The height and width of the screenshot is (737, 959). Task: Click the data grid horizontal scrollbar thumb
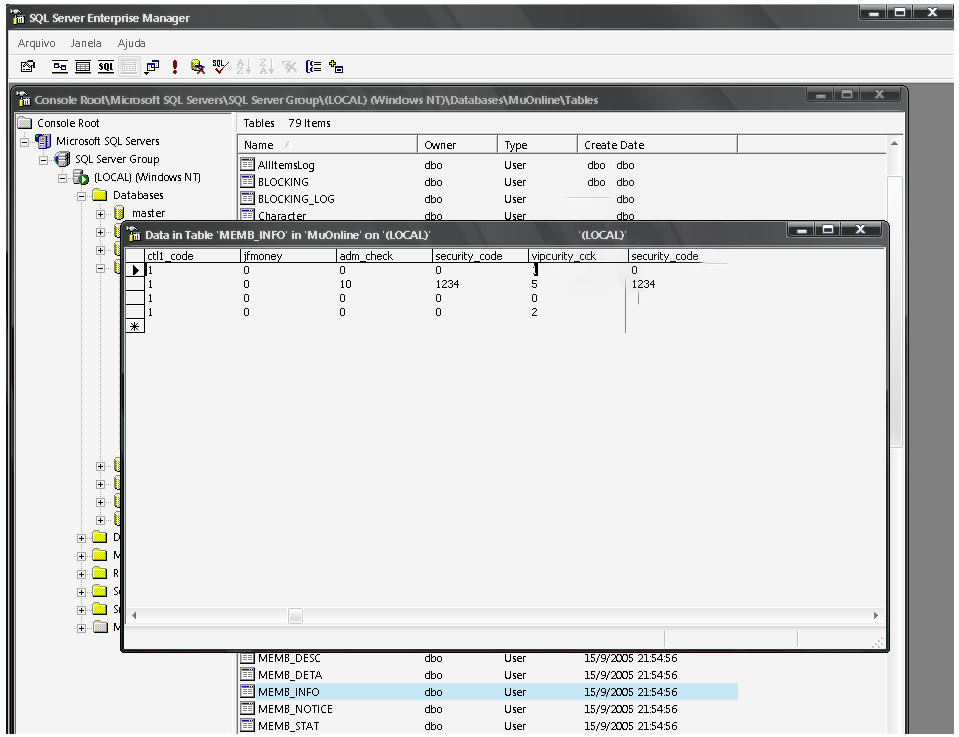[295, 616]
